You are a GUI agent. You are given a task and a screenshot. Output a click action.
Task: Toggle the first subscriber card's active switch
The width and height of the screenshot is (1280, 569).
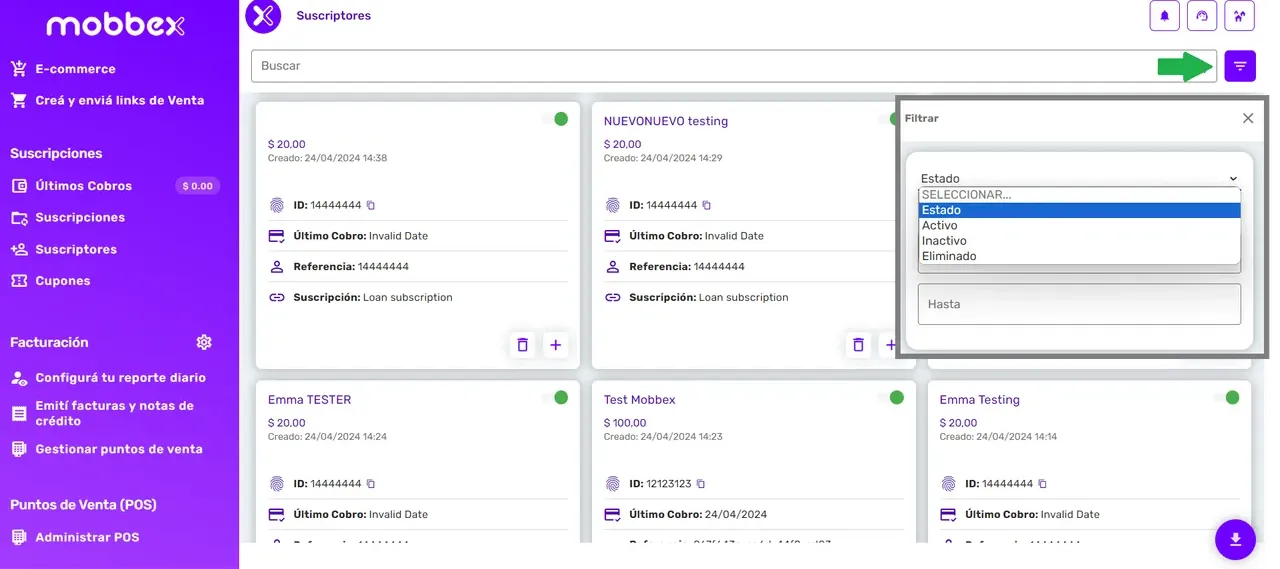[x=555, y=119]
